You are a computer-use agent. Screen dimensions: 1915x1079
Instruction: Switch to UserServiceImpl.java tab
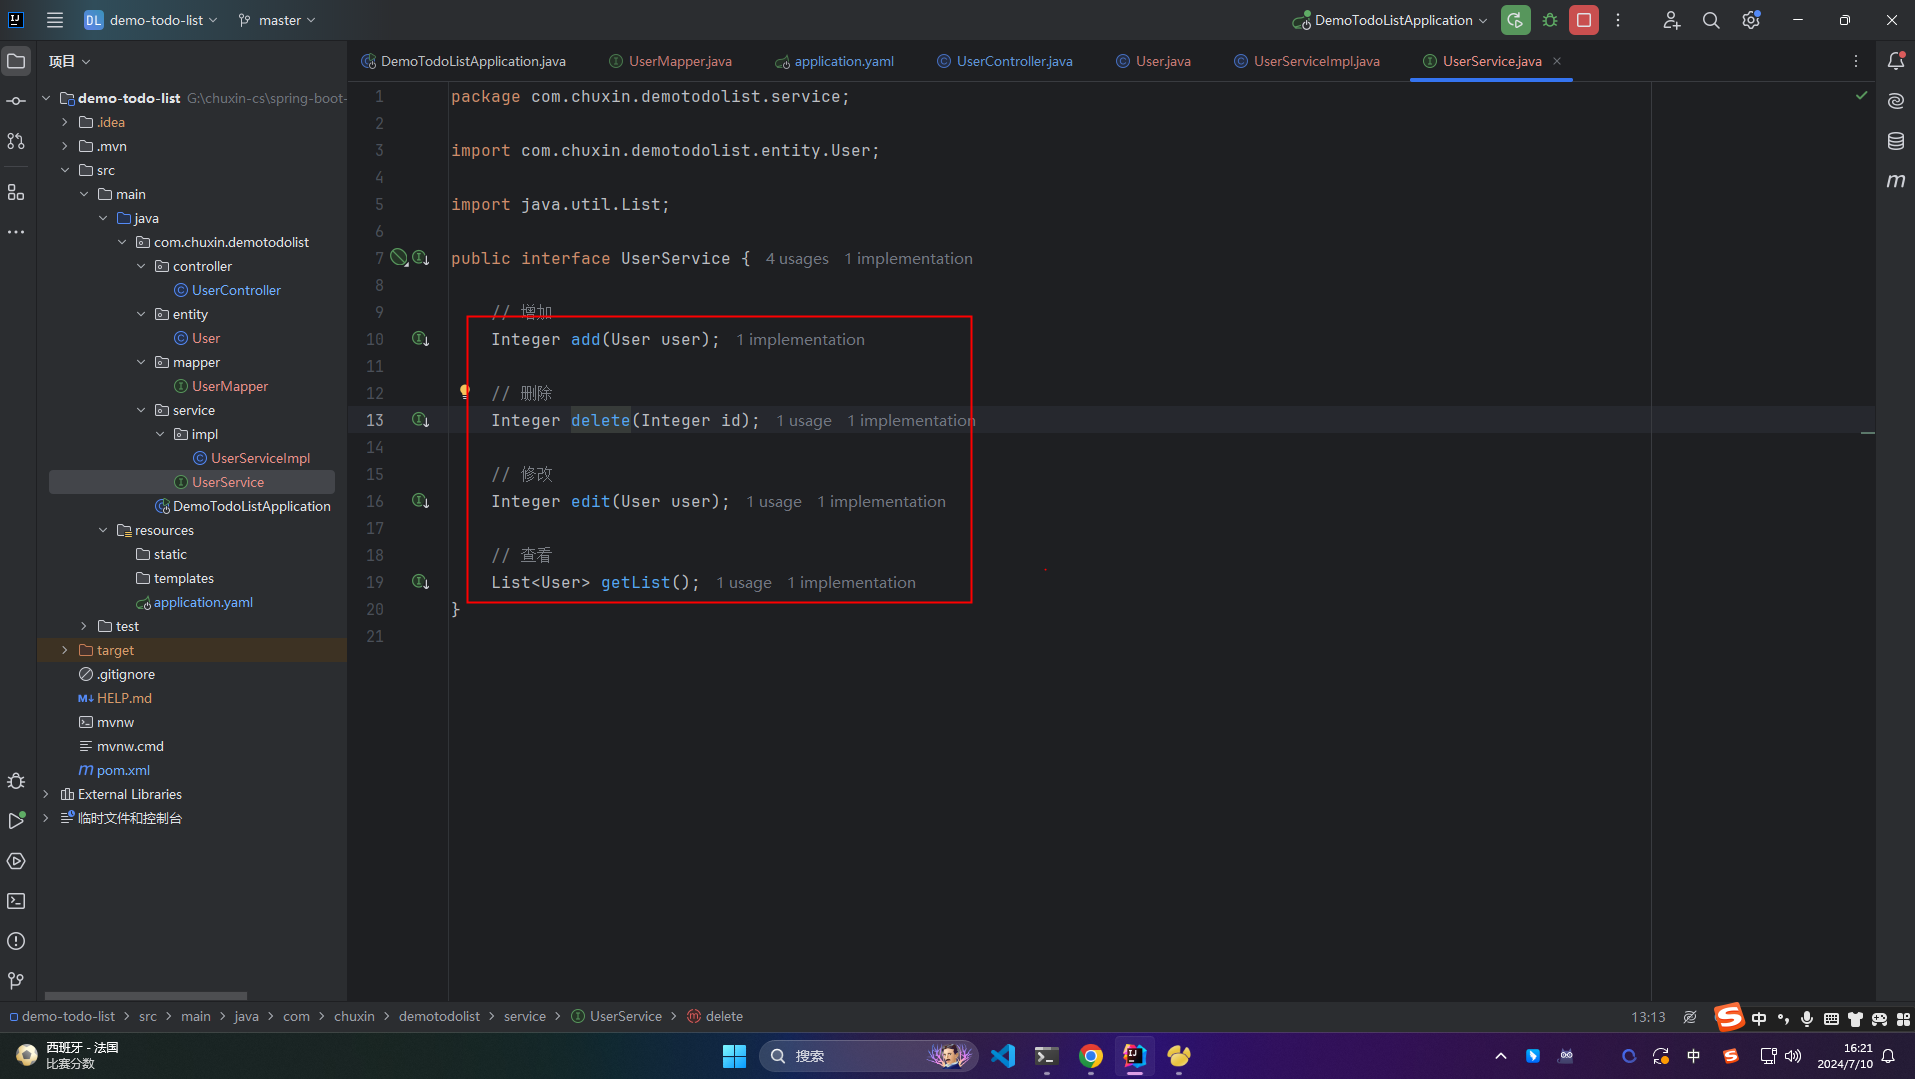[x=1306, y=61]
